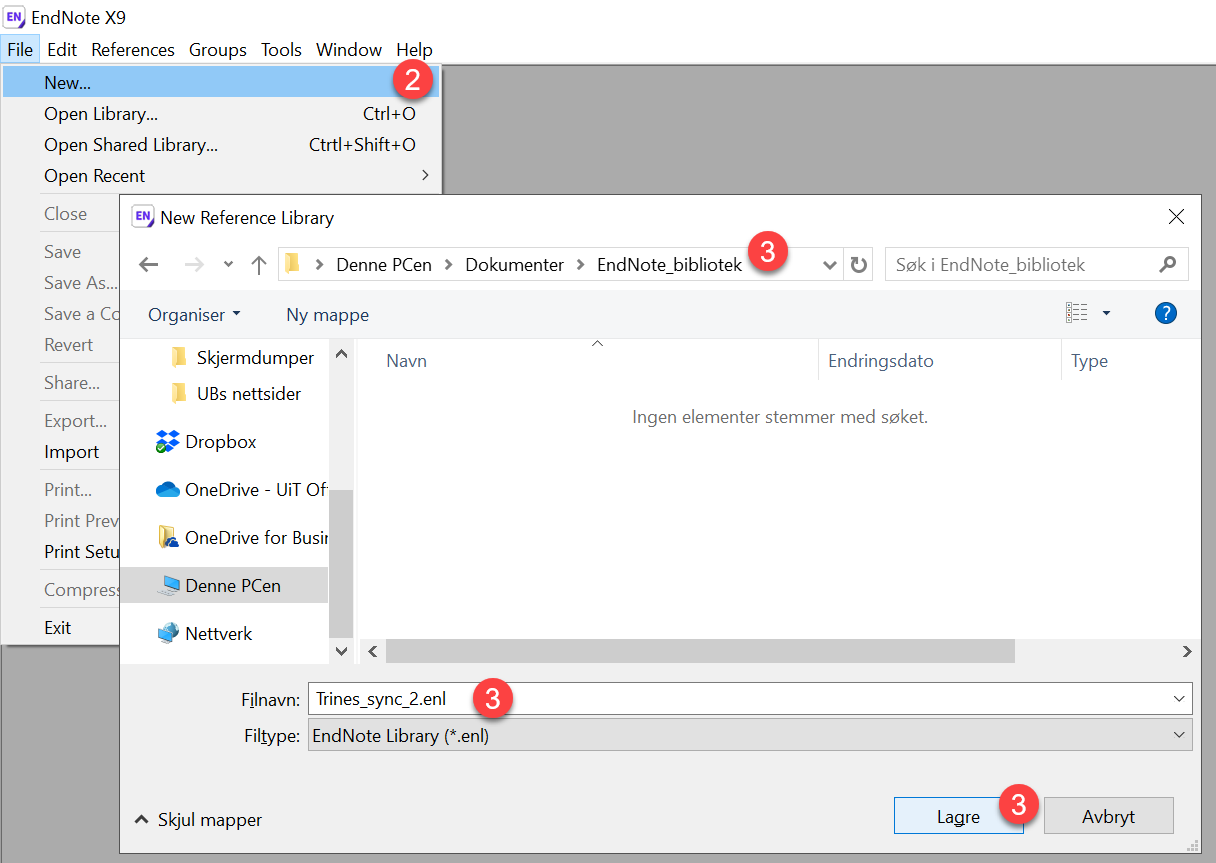
Task: Click the search magnifier icon
Action: click(1167, 265)
